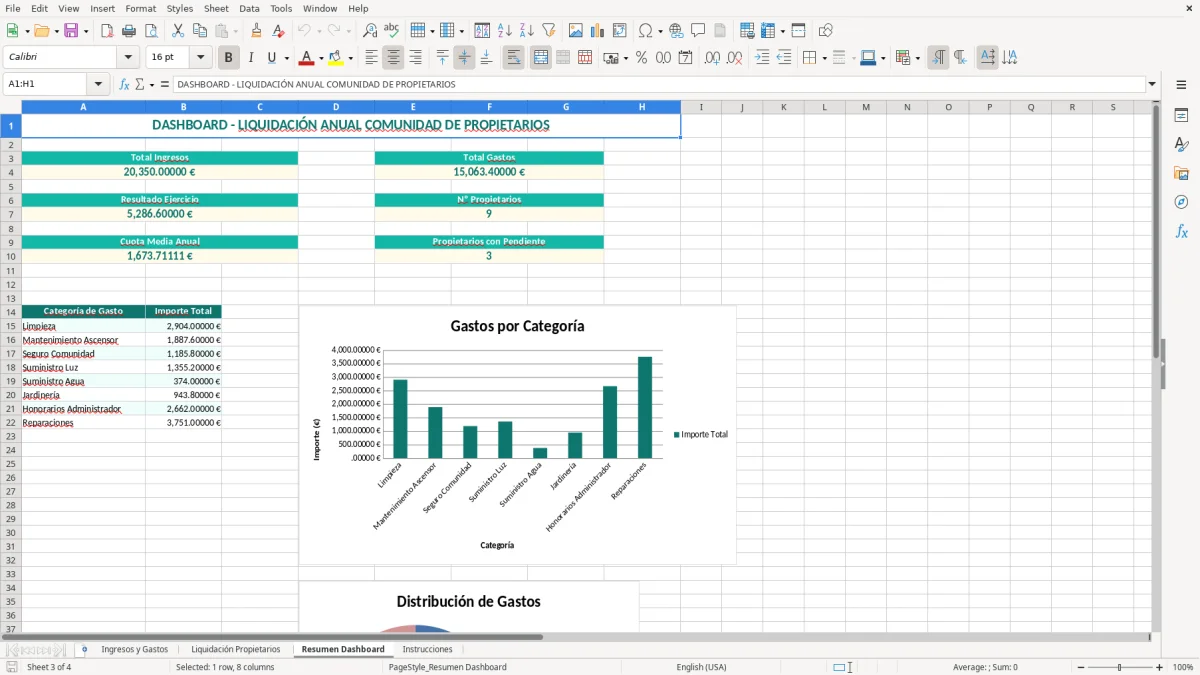The height and width of the screenshot is (675, 1200).
Task: Open Background Color dropdown arrow
Action: 350,58
